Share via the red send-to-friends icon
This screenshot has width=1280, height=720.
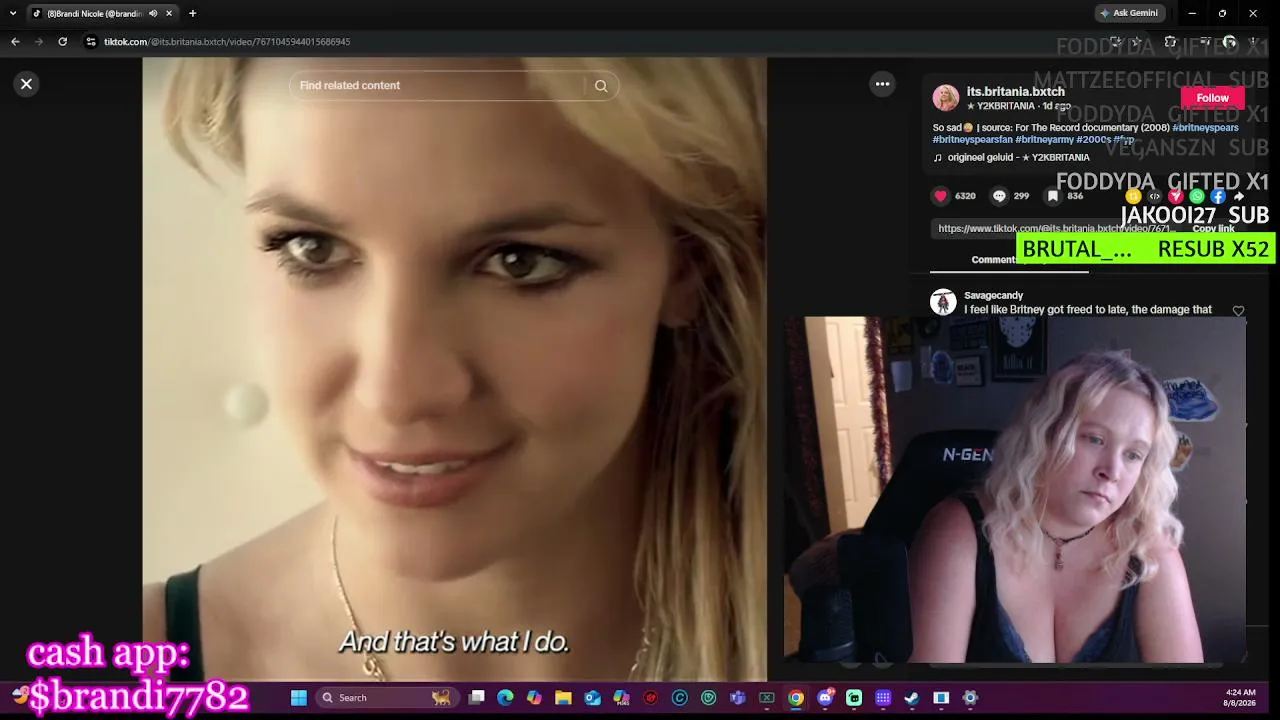(1176, 196)
